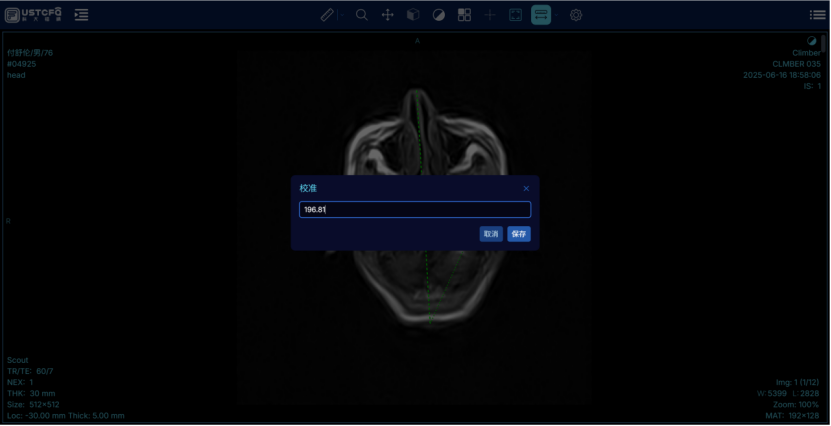Image resolution: width=831 pixels, height=426 pixels.
Task: Click the highlighted calibration tool icon
Action: tap(541, 15)
